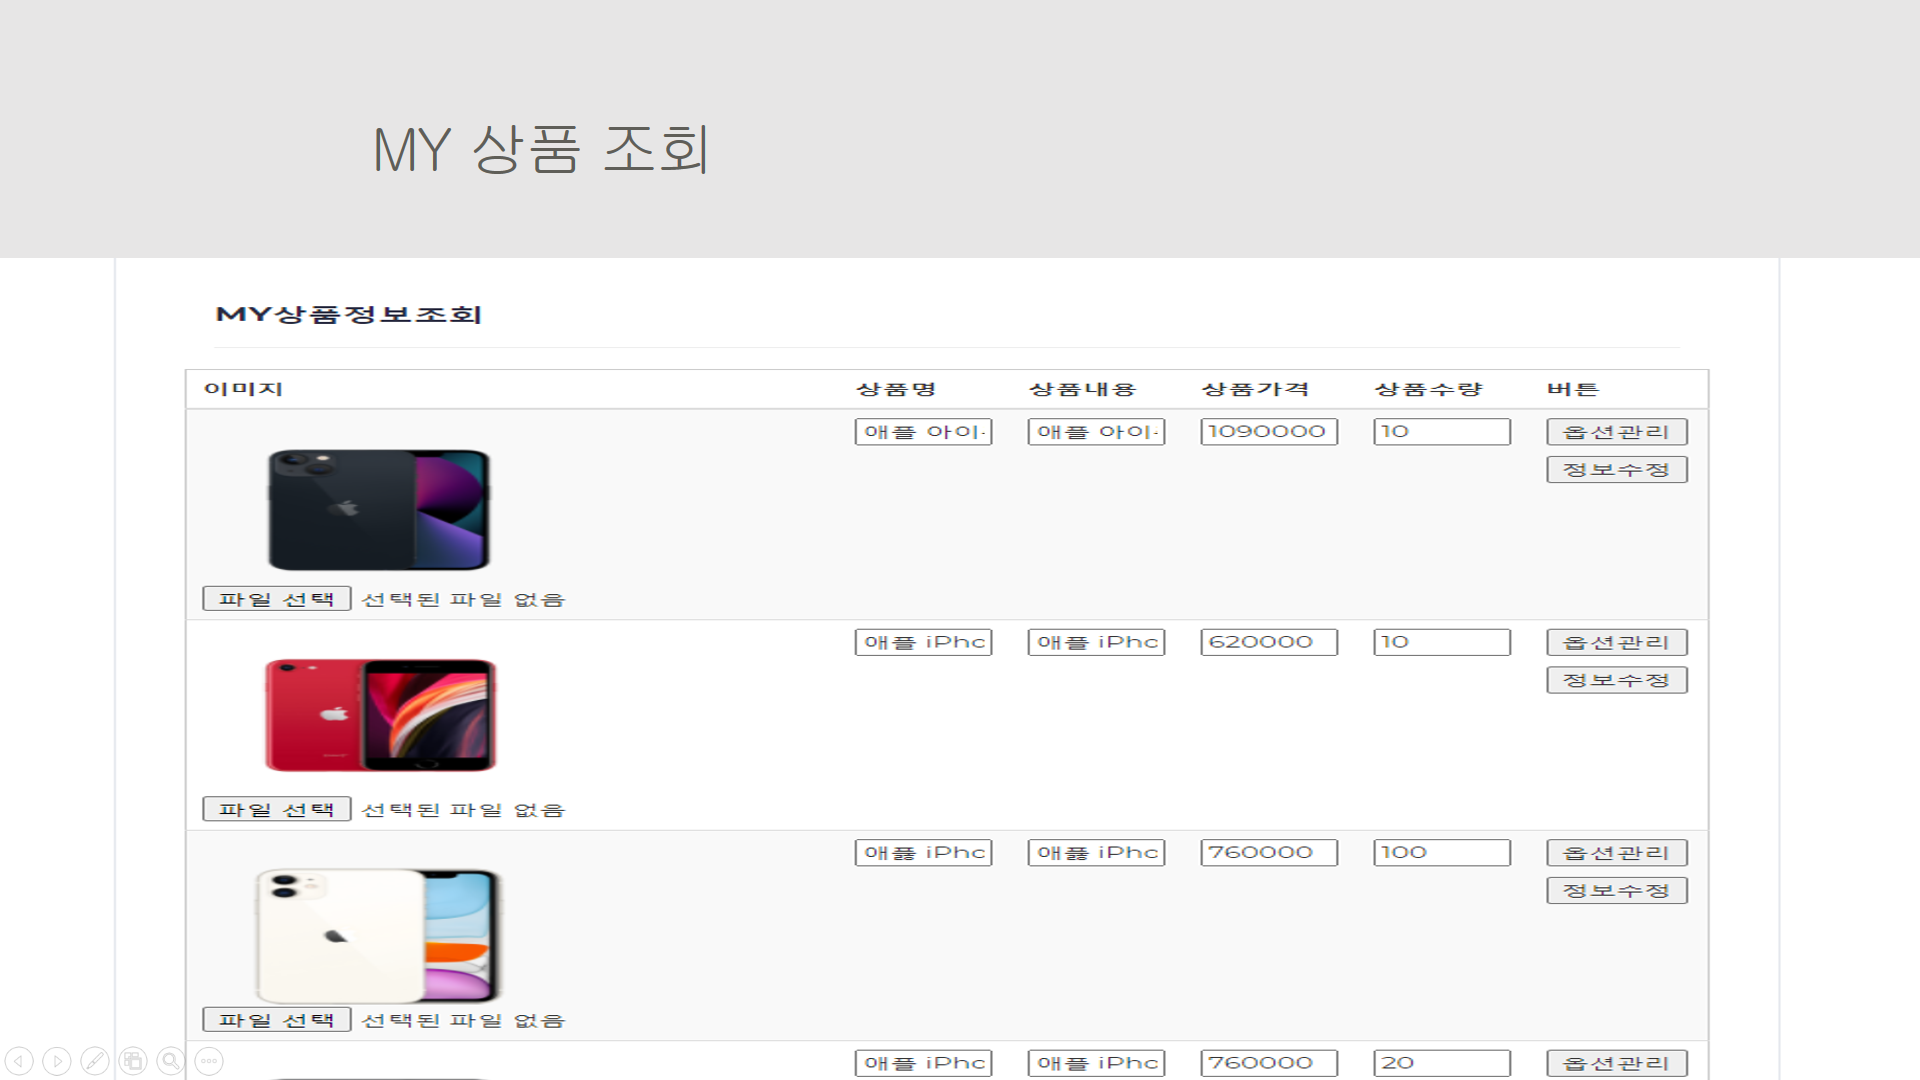The height and width of the screenshot is (1080, 1920).
Task: Open the see all slides icon
Action: click(x=133, y=1061)
